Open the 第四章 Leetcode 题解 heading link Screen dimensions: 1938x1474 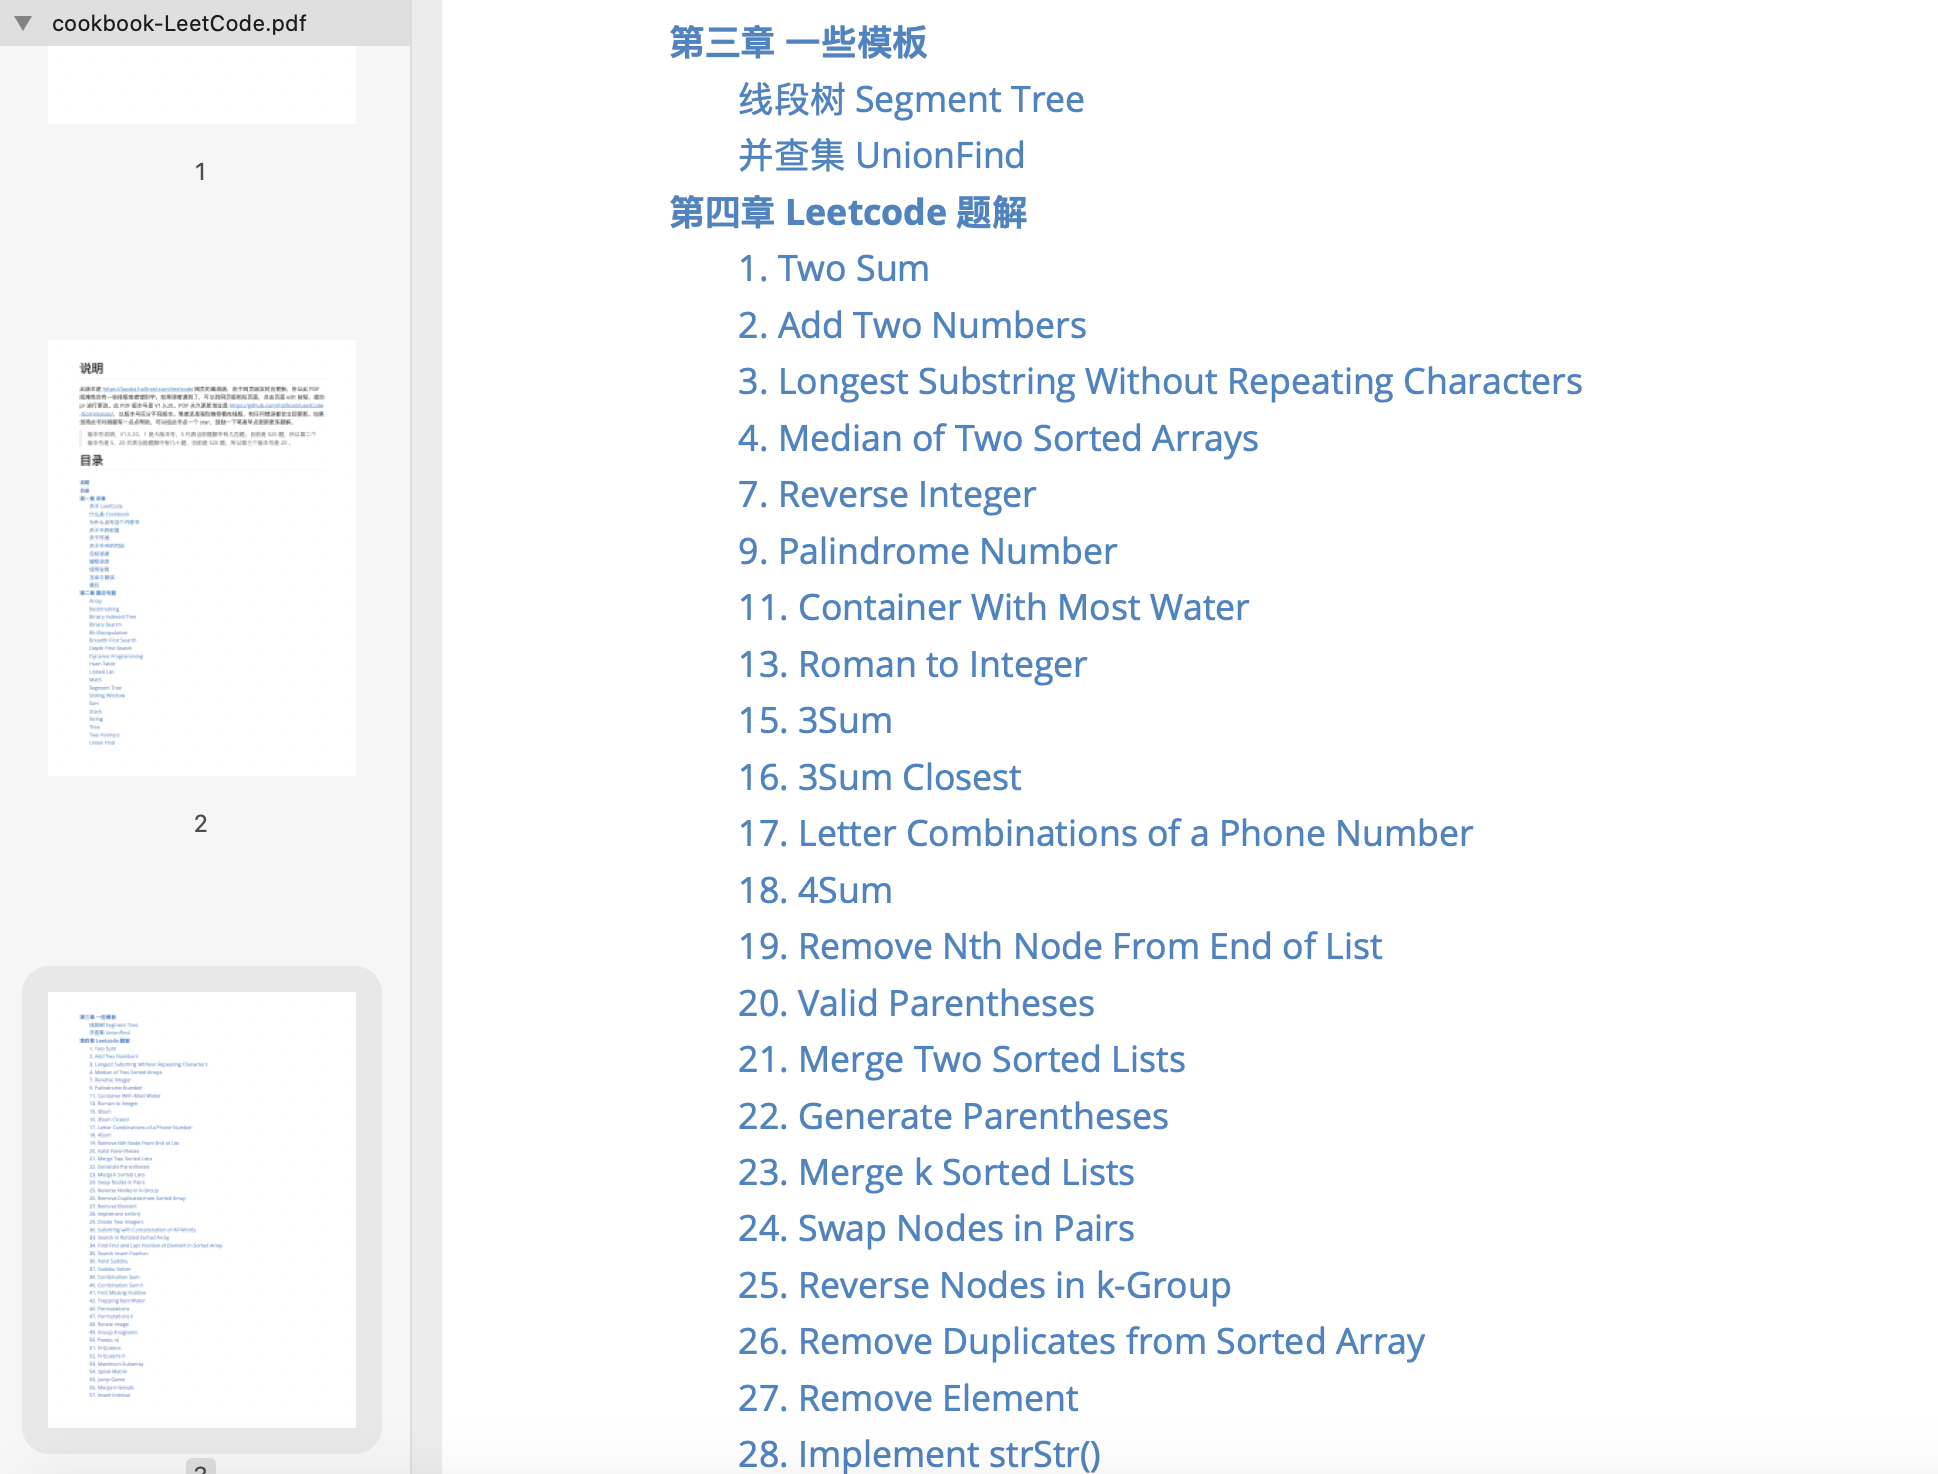point(848,212)
